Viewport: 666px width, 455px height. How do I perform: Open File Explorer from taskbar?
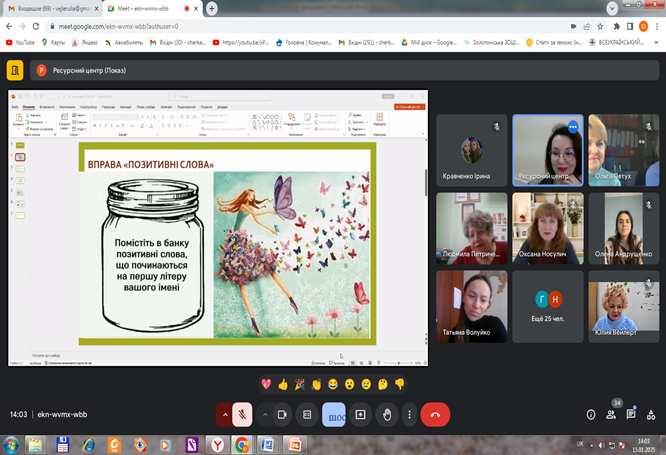click(36, 445)
